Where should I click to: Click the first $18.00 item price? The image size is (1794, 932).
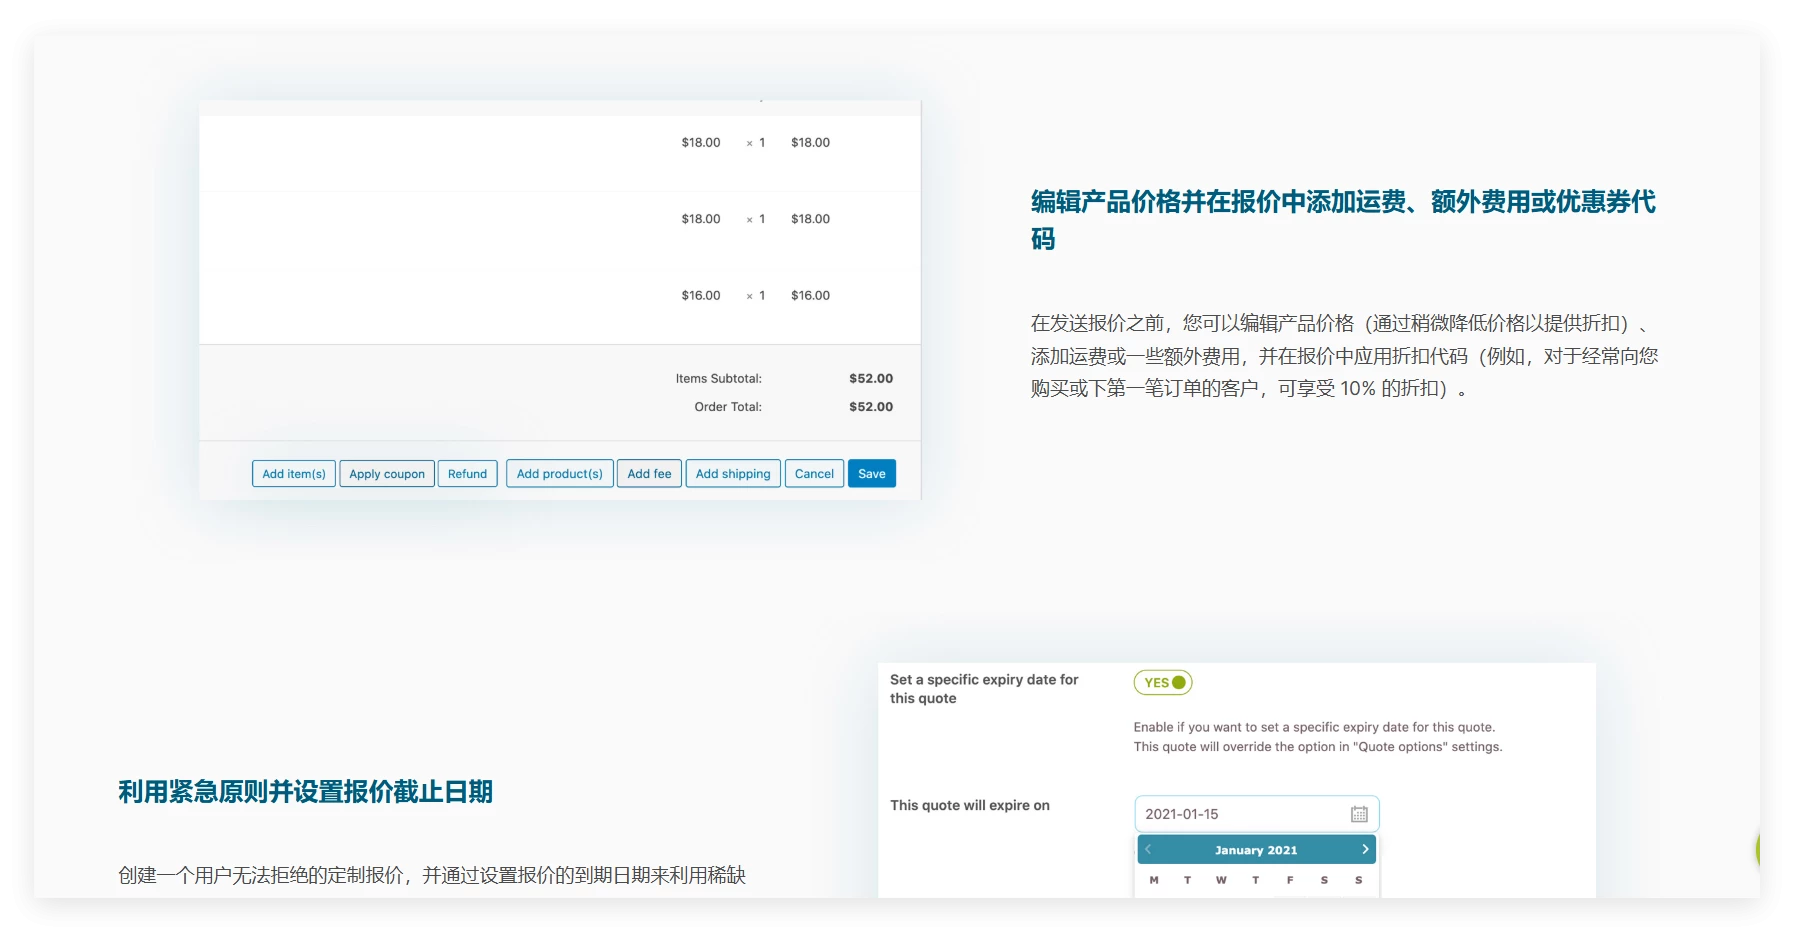pyautogui.click(x=701, y=143)
